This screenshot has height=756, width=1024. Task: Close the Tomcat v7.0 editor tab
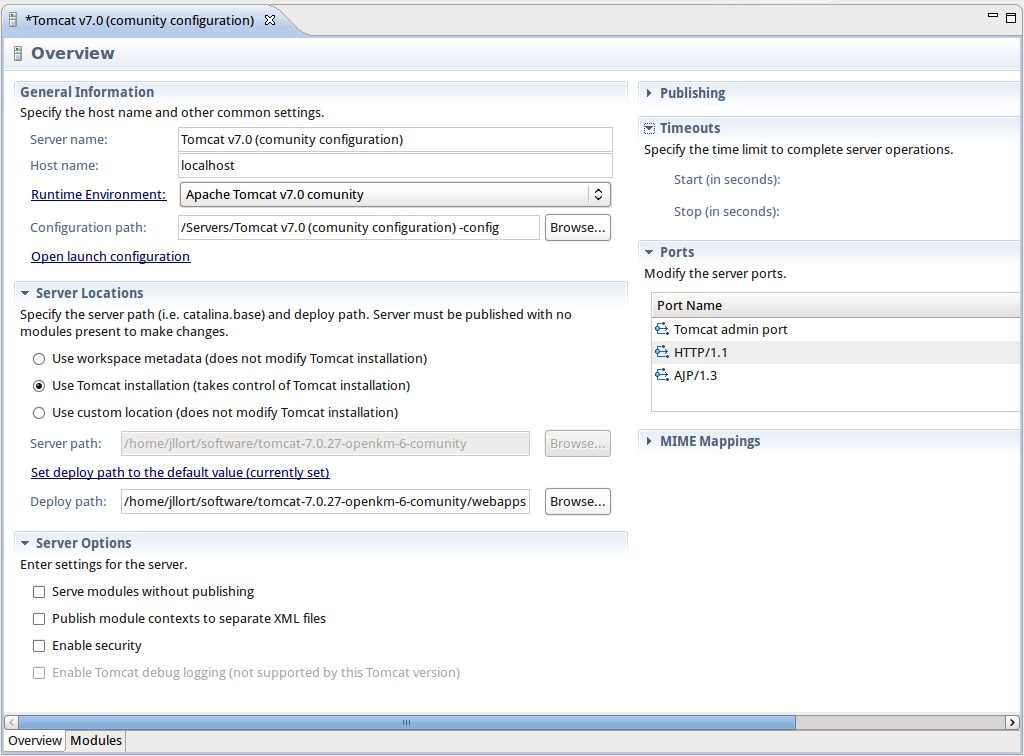(x=270, y=20)
